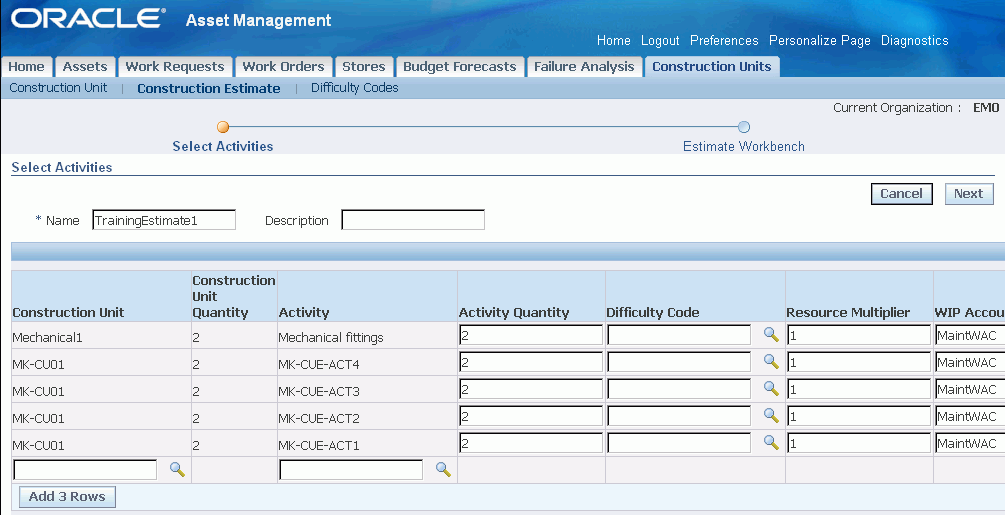Focus Resource Multiplier for MK-CUE-ACT4
The image size is (1005, 515).
coord(859,362)
